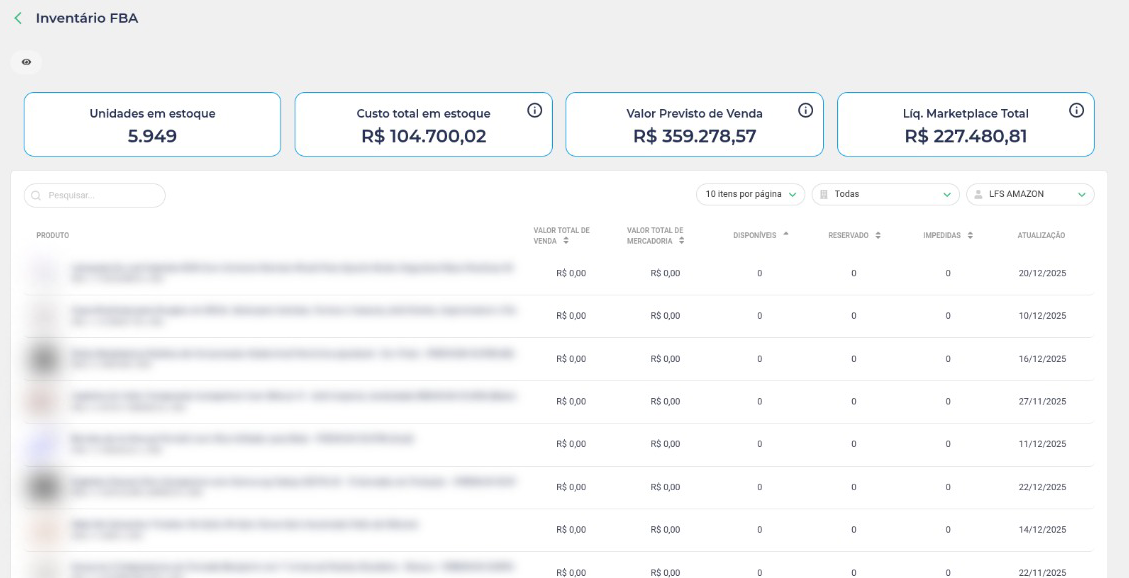This screenshot has height=578, width=1129.
Task: Open the LFS AMAZON account dropdown
Action: click(1030, 195)
